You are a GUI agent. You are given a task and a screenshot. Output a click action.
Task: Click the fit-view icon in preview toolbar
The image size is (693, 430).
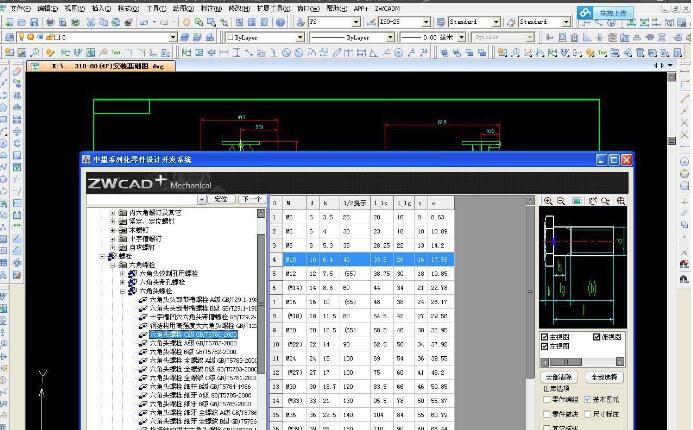(576, 201)
